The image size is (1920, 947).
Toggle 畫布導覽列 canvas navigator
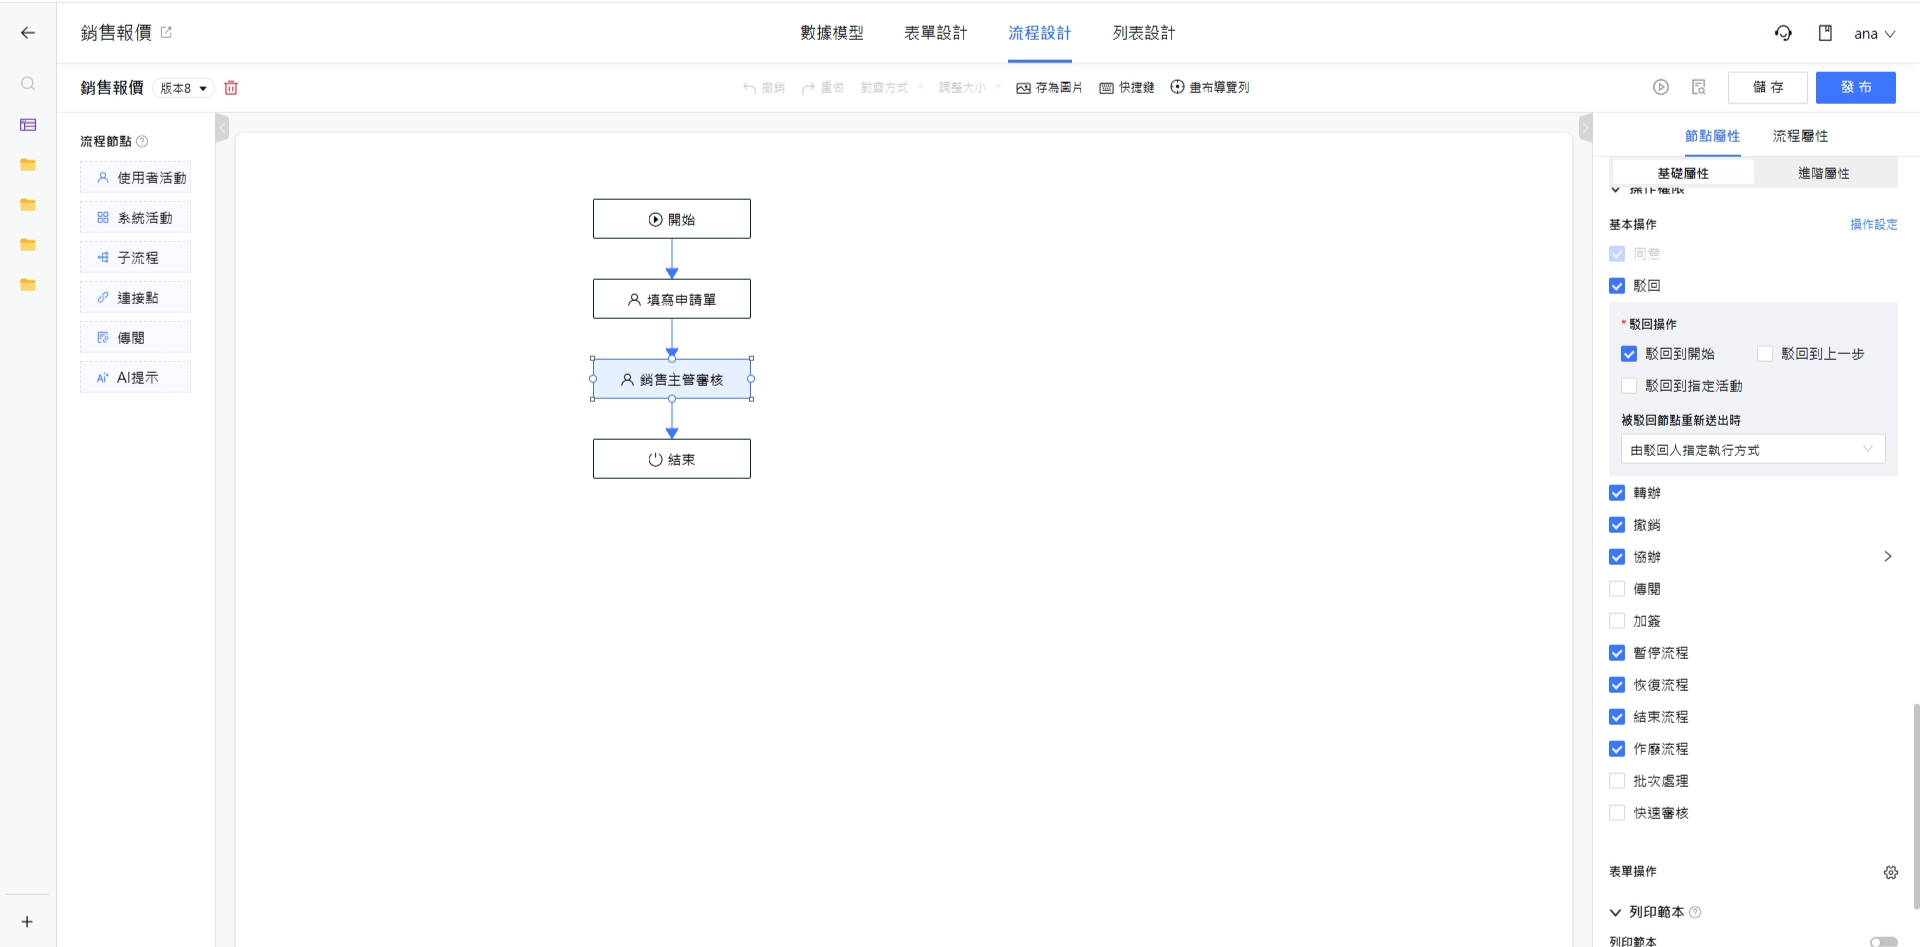pos(1210,87)
